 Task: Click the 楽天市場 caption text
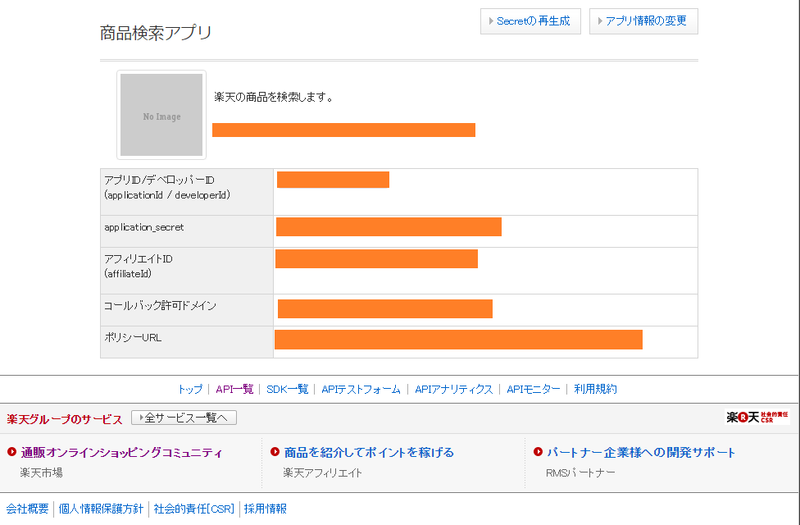(41, 473)
